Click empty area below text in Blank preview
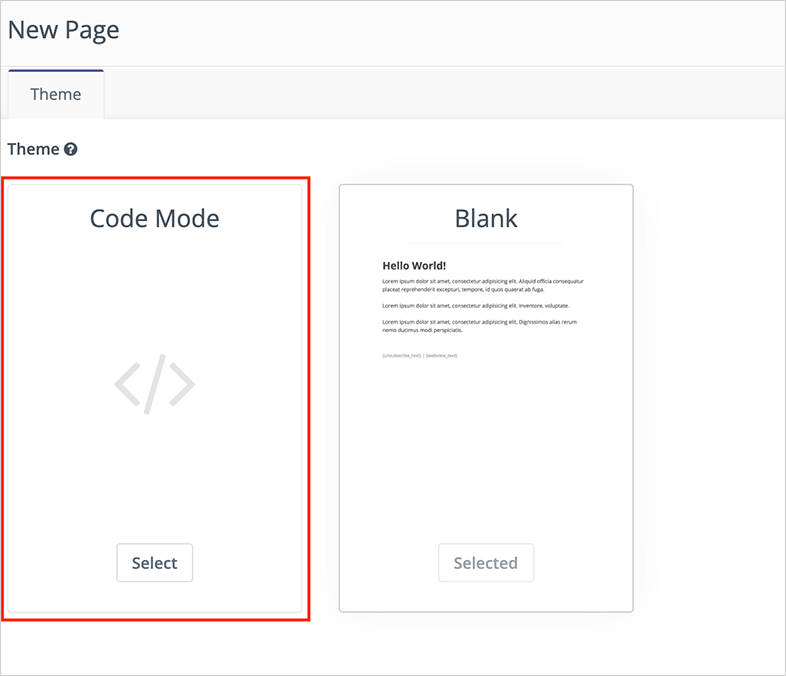786x676 pixels. coord(486,450)
